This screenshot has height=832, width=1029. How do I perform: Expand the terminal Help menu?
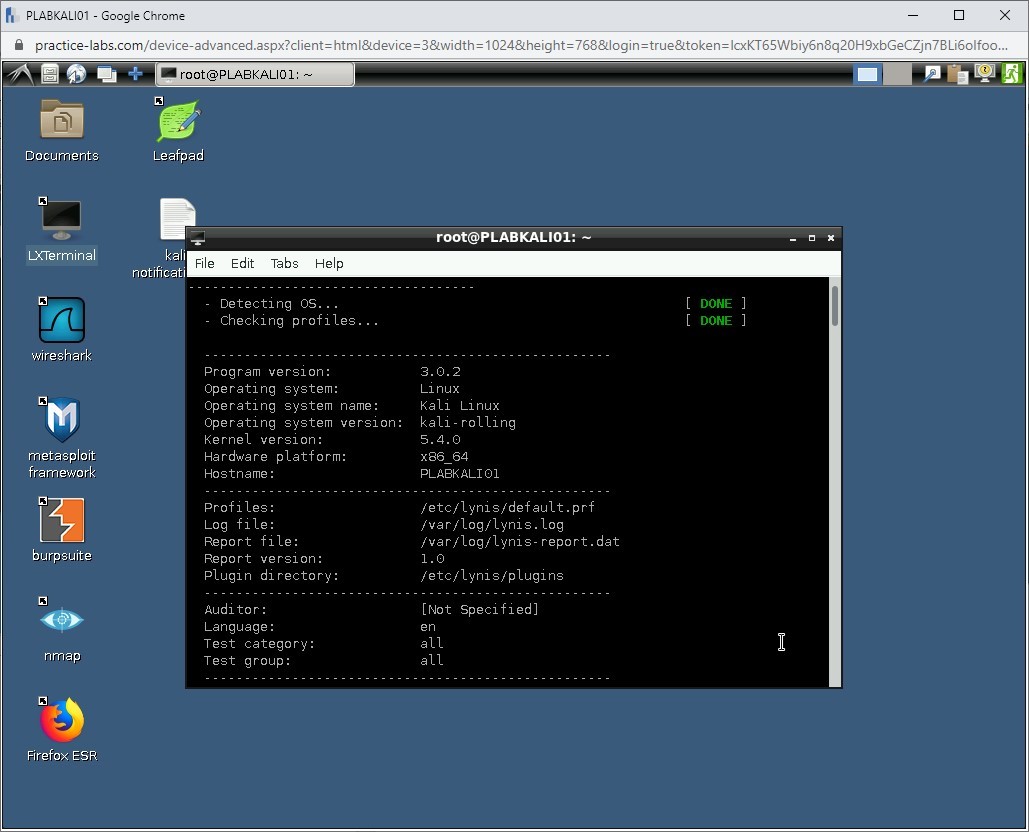[329, 263]
